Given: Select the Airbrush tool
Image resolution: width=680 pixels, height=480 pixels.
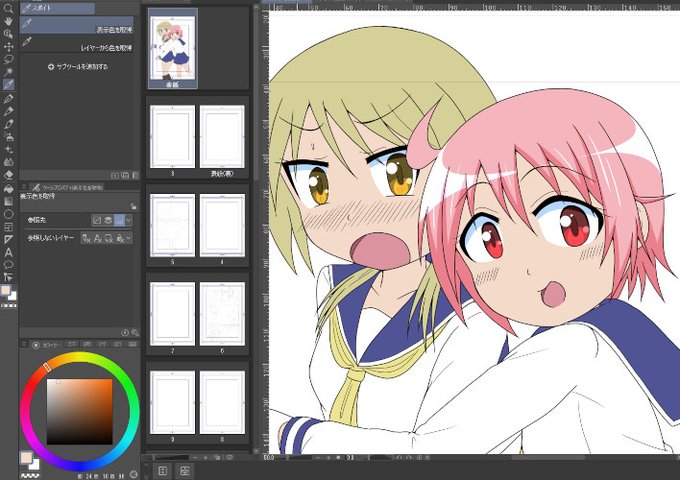Looking at the screenshot, I should tap(8, 137).
